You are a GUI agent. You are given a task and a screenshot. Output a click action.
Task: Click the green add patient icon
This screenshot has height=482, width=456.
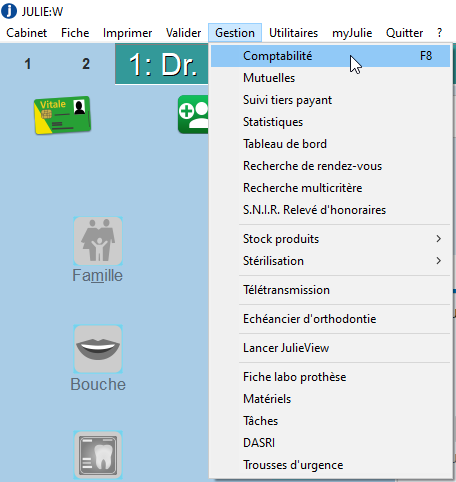(x=193, y=114)
